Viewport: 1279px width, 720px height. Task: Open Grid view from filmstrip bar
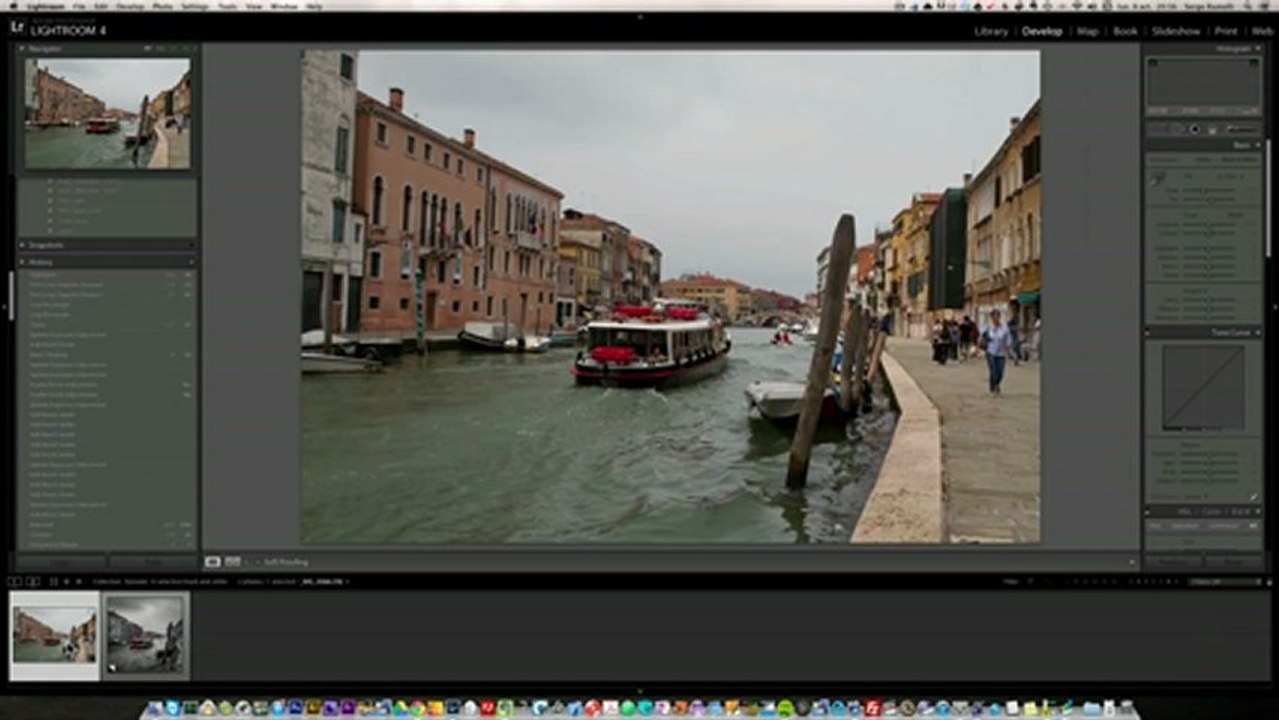(x=53, y=581)
